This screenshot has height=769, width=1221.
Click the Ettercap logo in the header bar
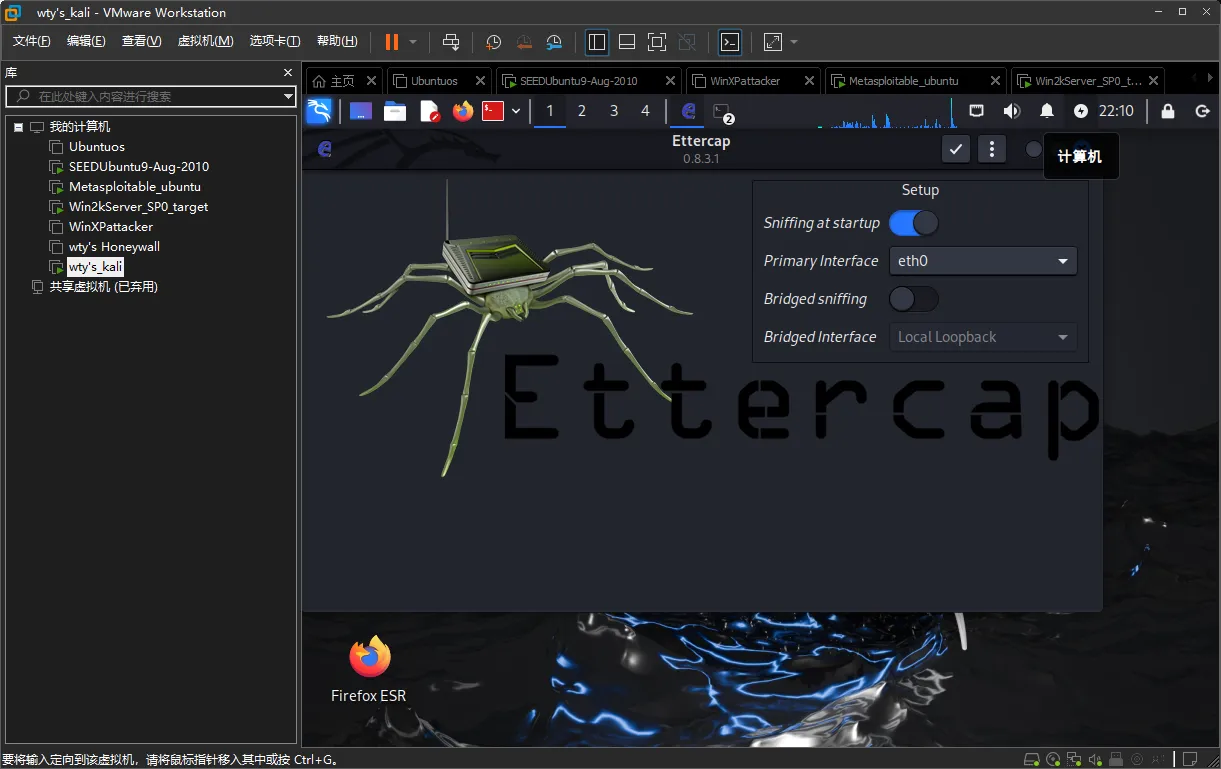click(324, 149)
